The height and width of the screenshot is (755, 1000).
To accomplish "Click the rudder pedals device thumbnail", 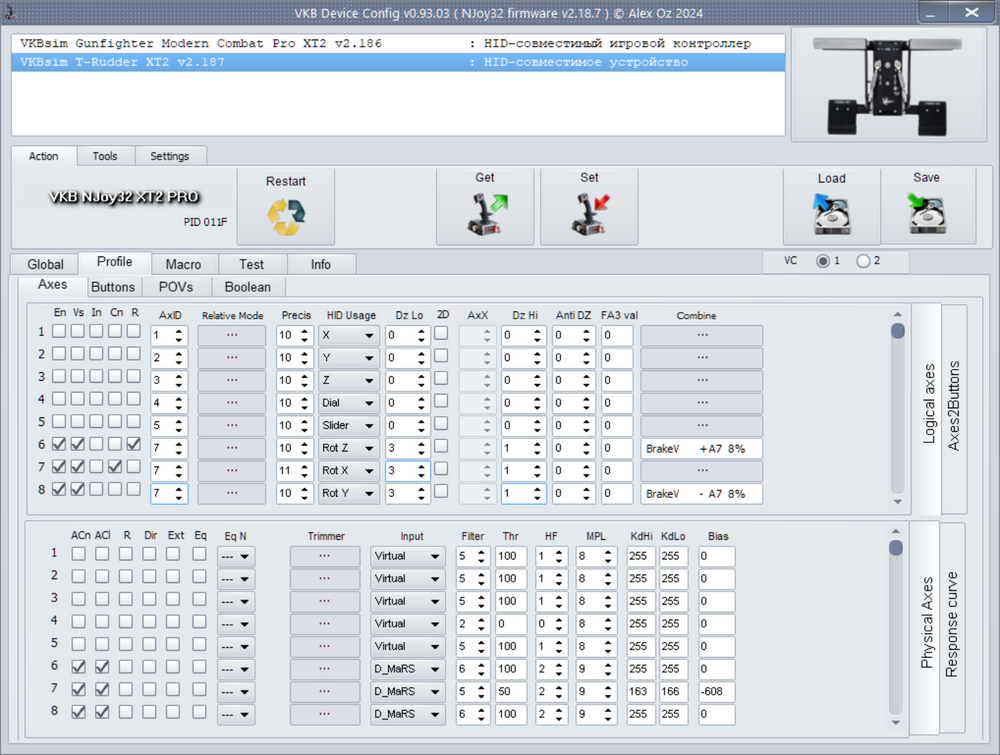I will (x=888, y=85).
